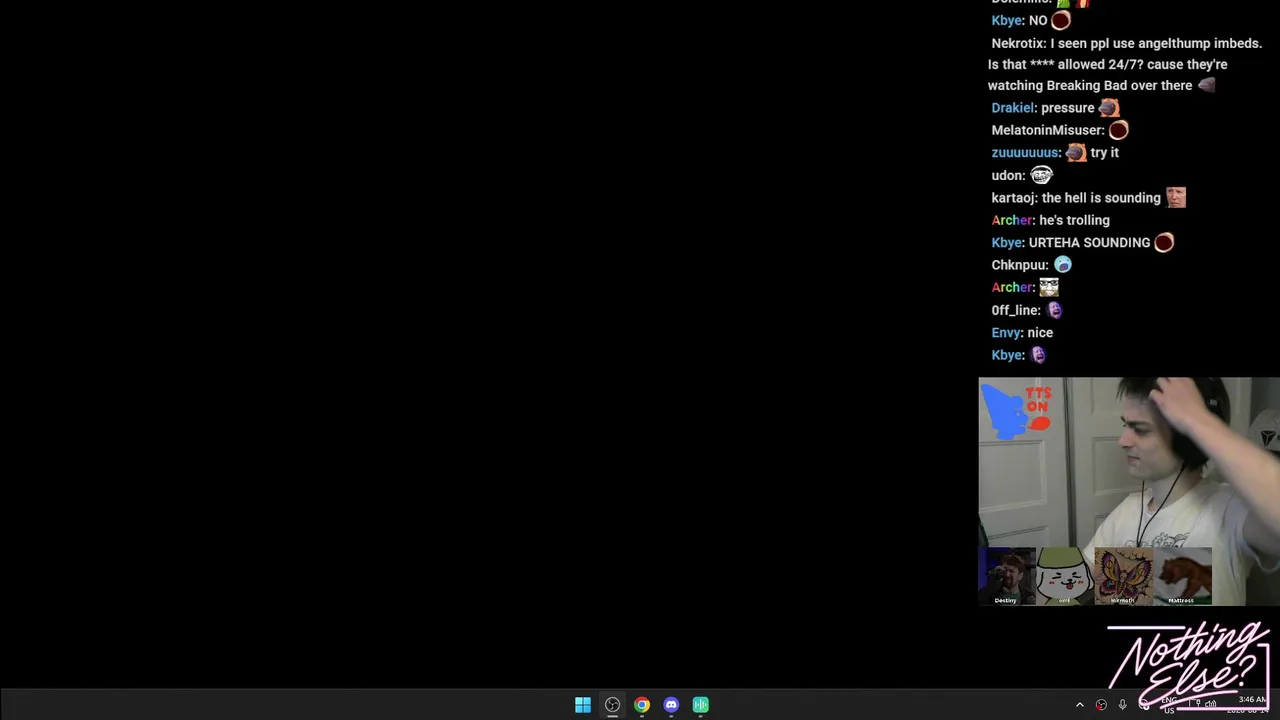Select the Destiny call participant thumbnail
This screenshot has width=1280, height=720.
click(x=1007, y=577)
